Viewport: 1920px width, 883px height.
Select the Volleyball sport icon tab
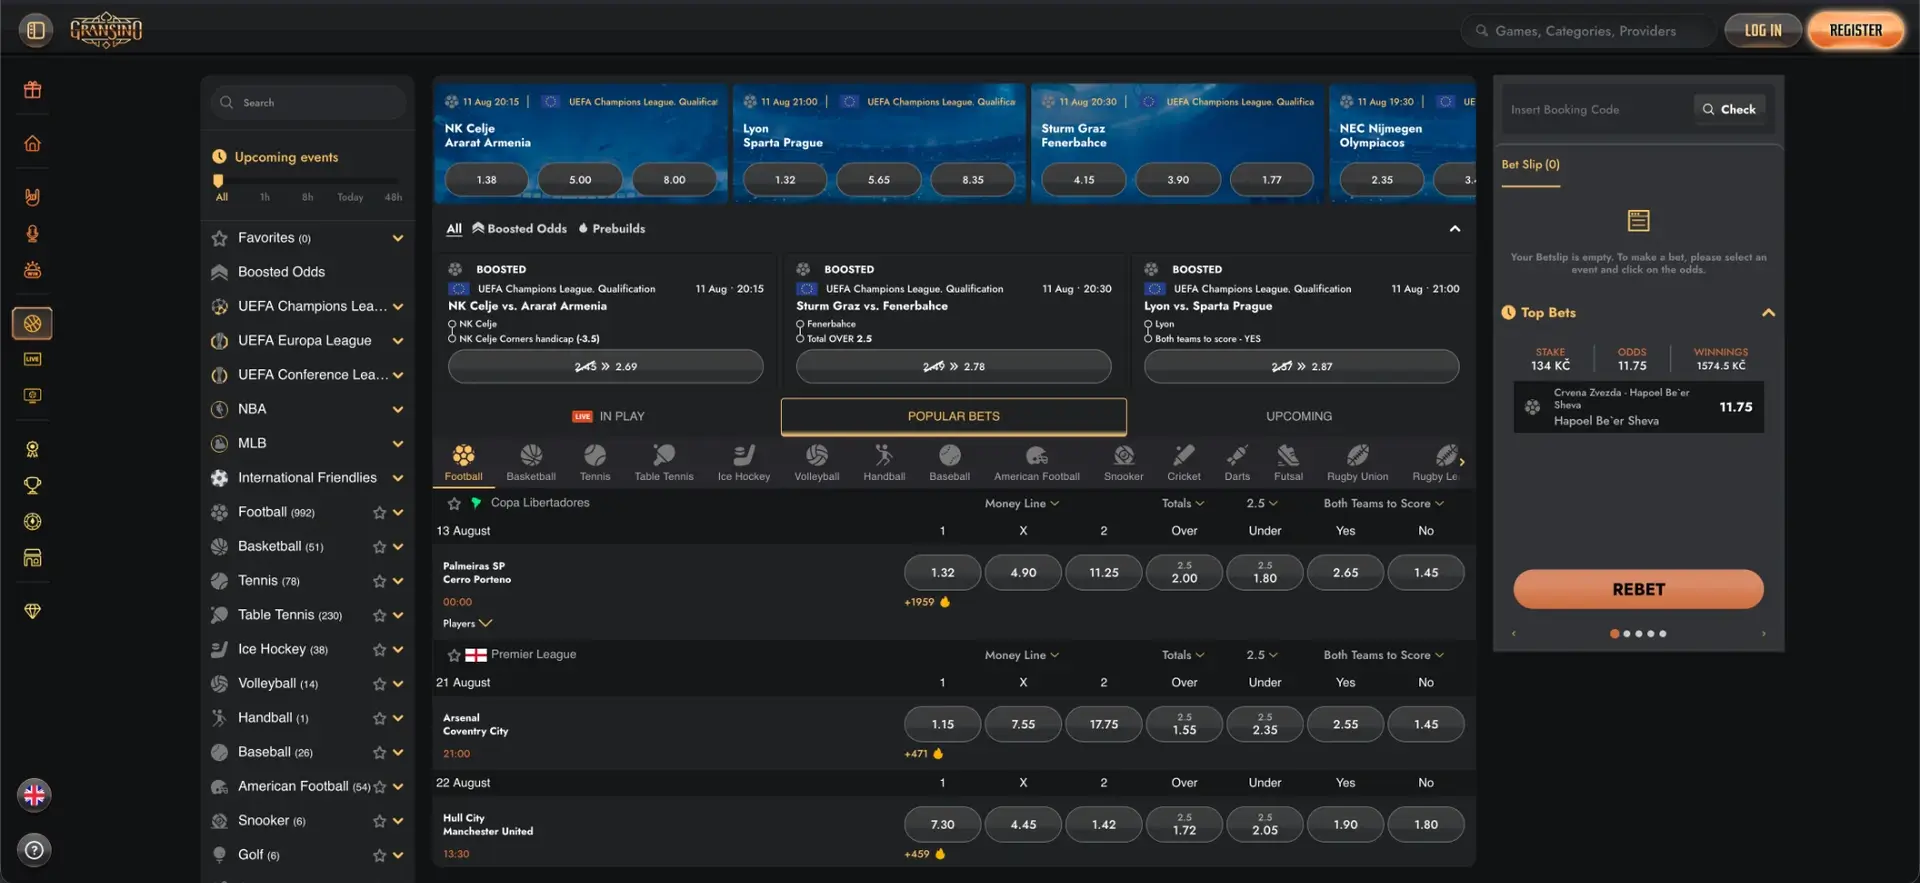(x=817, y=463)
